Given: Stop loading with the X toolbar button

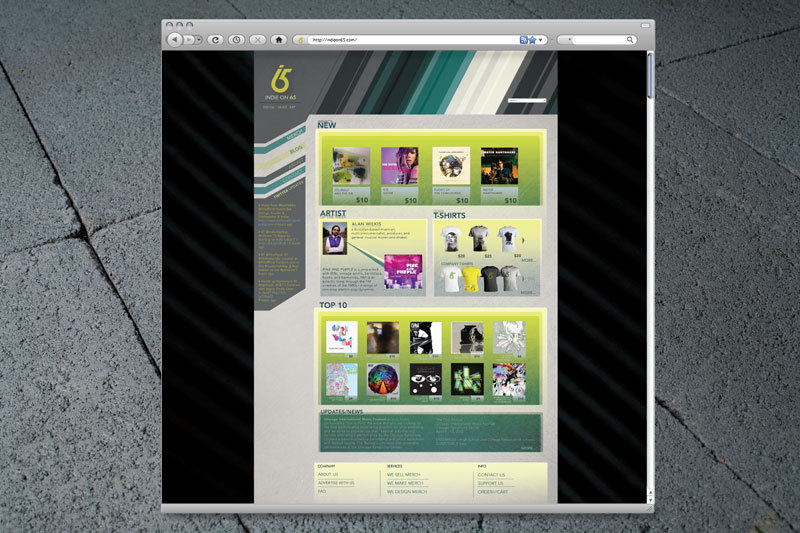Looking at the screenshot, I should coord(258,39).
